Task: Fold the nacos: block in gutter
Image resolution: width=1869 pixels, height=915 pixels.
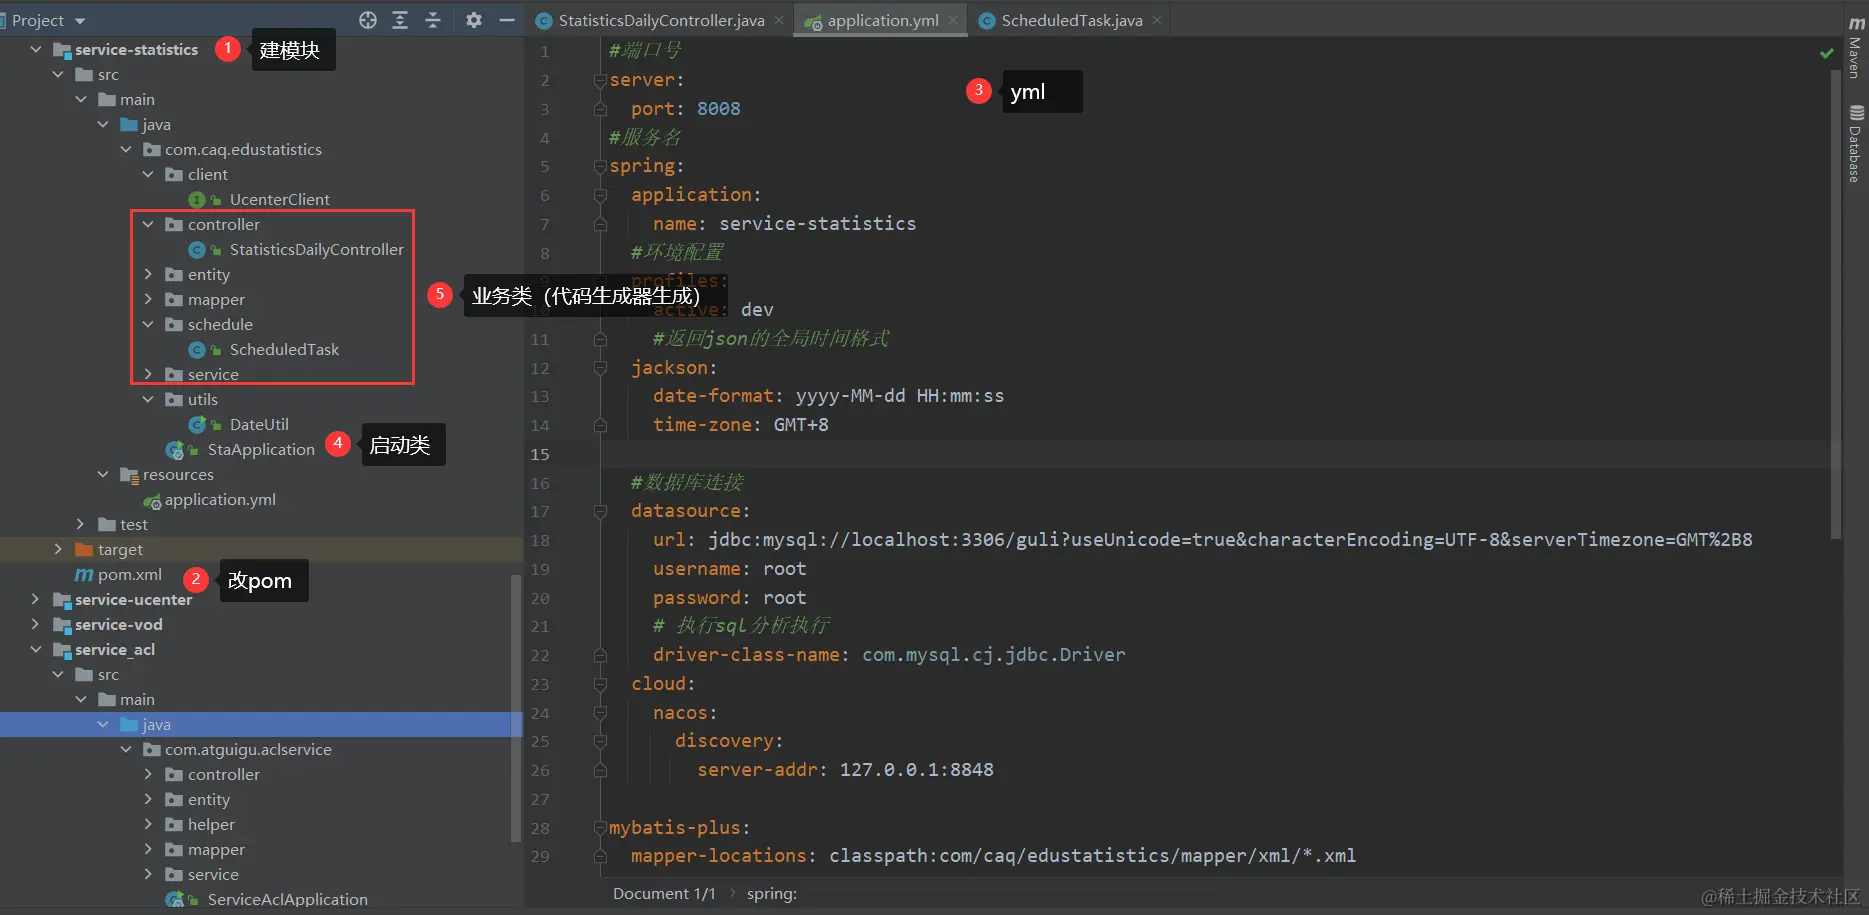Action: tap(600, 713)
